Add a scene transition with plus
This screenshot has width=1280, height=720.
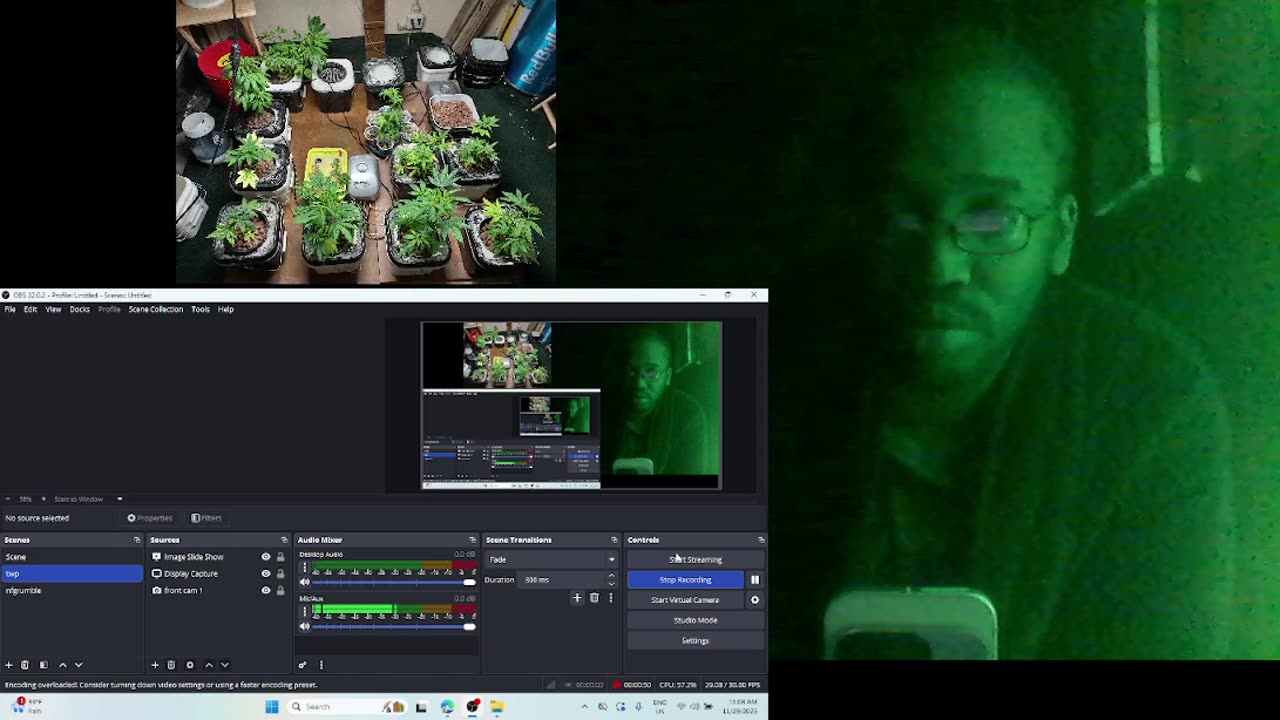pos(577,598)
